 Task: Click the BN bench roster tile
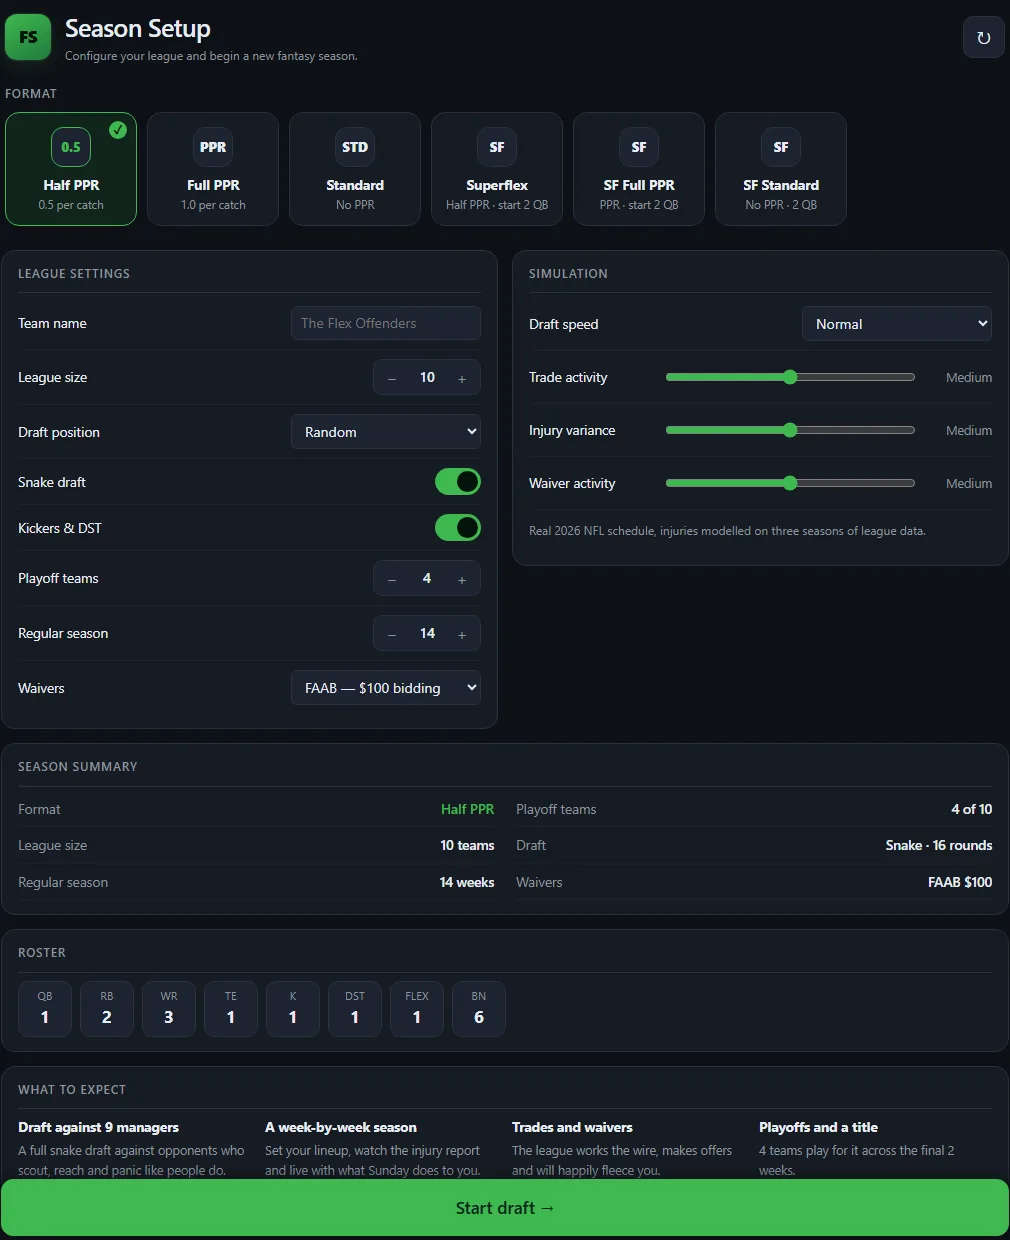click(479, 1009)
